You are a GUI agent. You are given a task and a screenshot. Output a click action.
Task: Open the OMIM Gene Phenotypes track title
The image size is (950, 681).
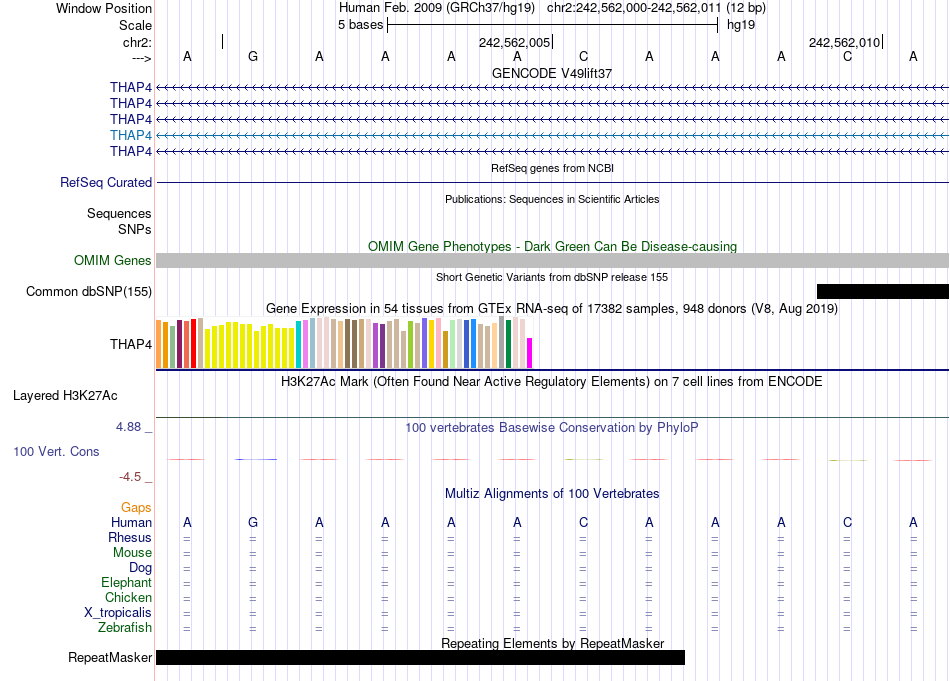(x=552, y=247)
